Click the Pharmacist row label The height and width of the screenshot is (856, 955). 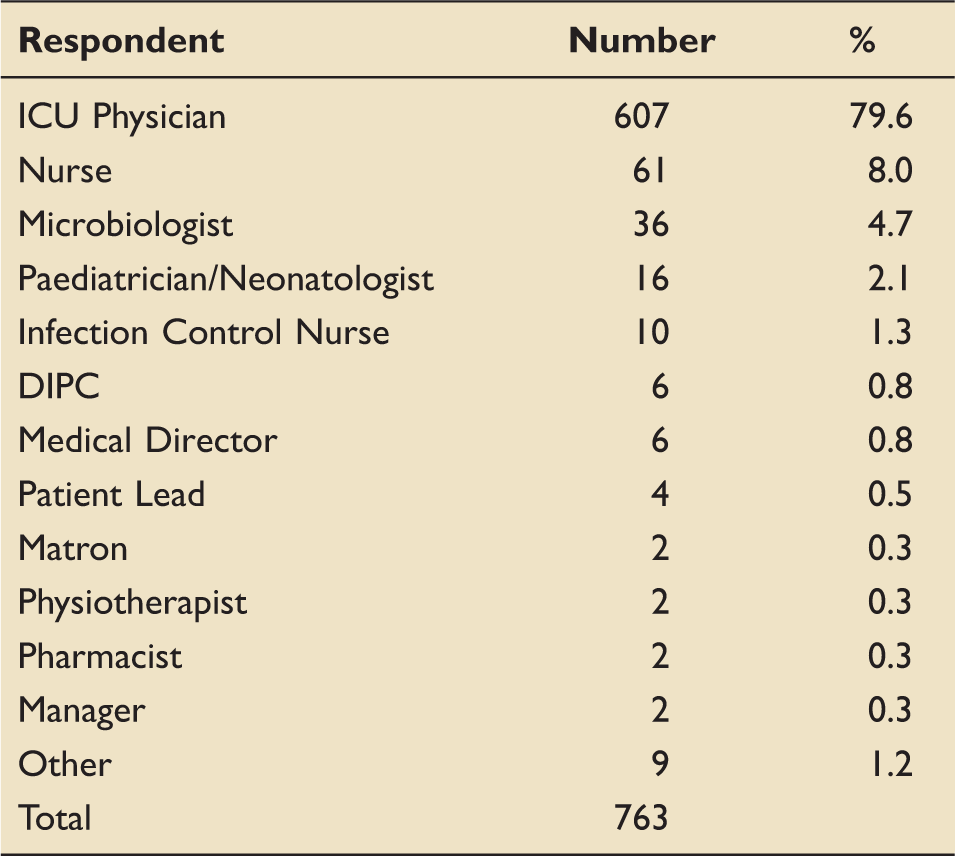(x=100, y=657)
